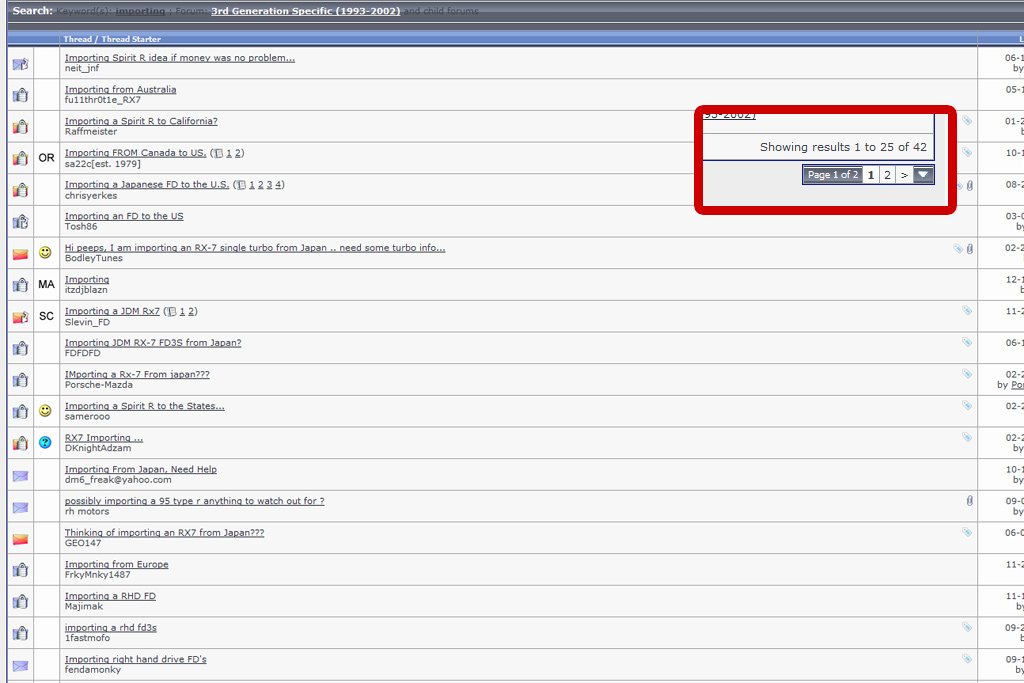Image resolution: width=1024 pixels, height=683 pixels.
Task: Open '3rd Generation Specific (1993-2002)' forum link
Action: tap(306, 11)
